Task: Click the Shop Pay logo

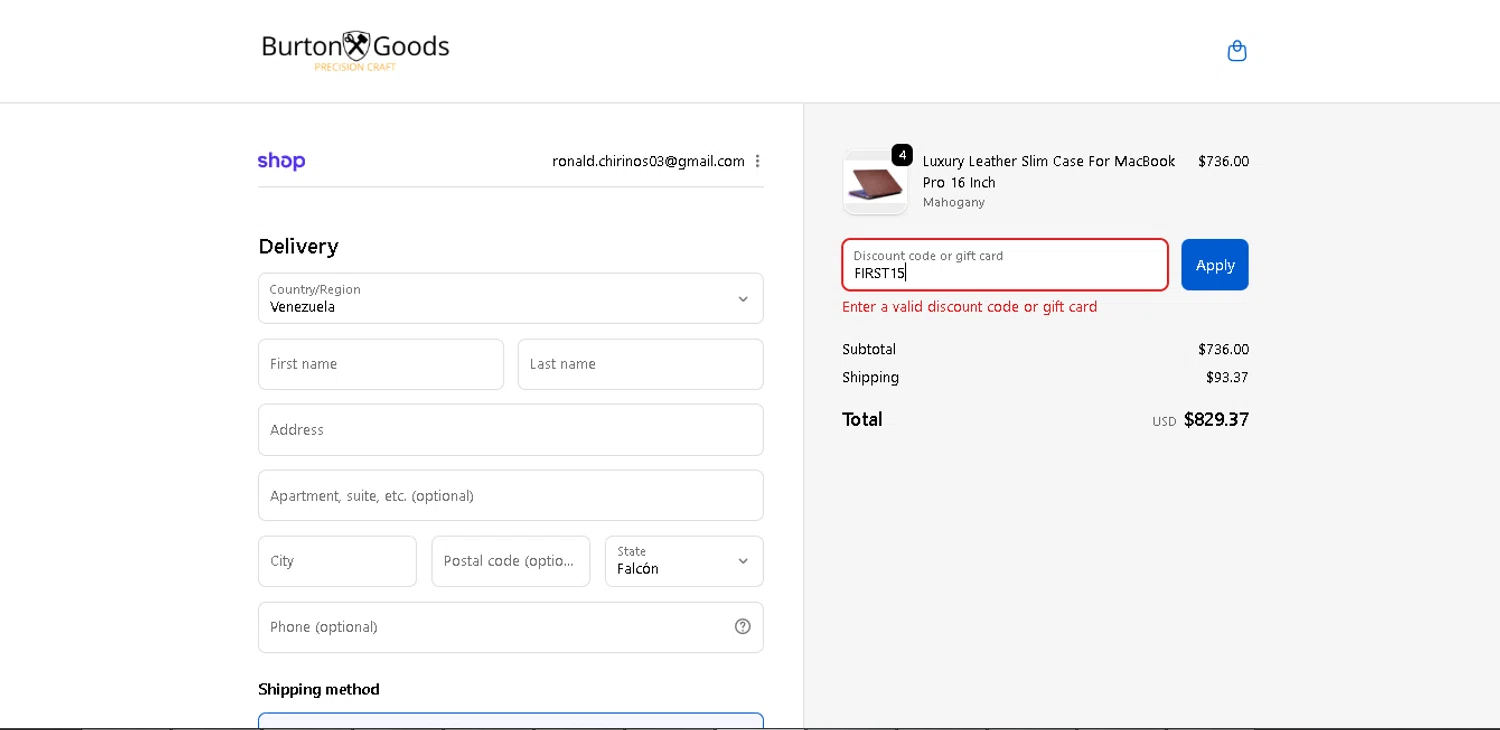Action: point(281,161)
